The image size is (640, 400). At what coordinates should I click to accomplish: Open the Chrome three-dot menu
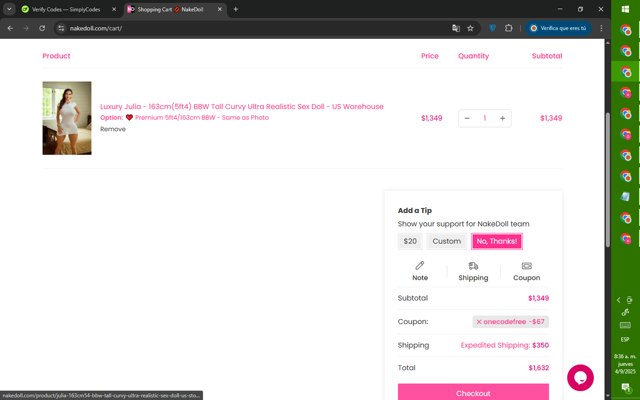(601, 28)
